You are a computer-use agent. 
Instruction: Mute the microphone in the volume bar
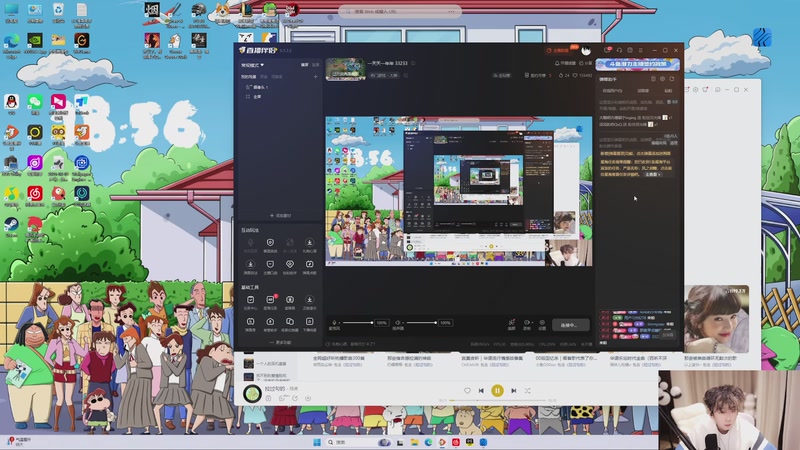click(x=334, y=323)
